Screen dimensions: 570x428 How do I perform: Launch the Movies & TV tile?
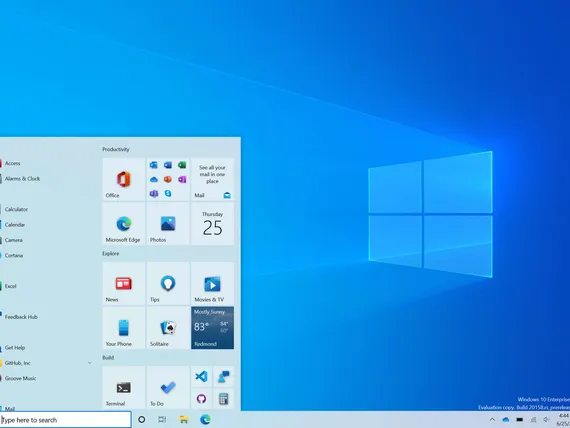[x=212, y=283]
